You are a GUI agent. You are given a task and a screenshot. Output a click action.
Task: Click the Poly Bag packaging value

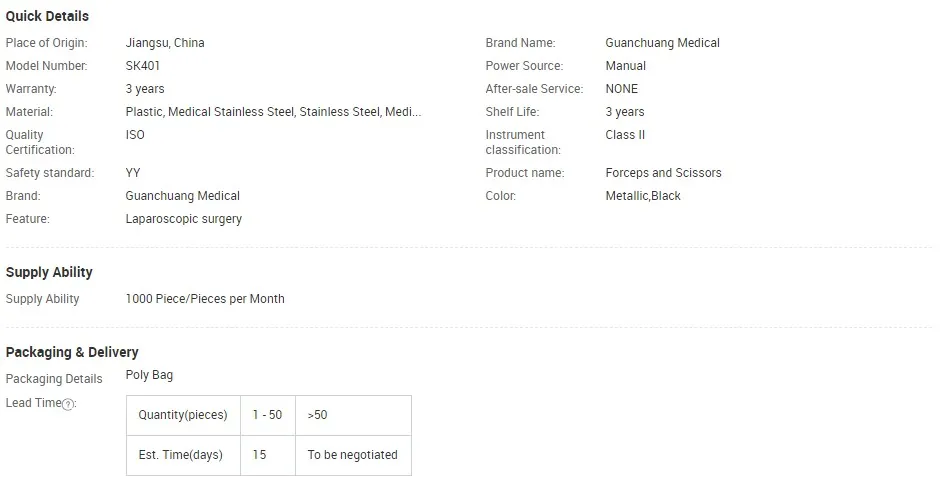click(149, 375)
